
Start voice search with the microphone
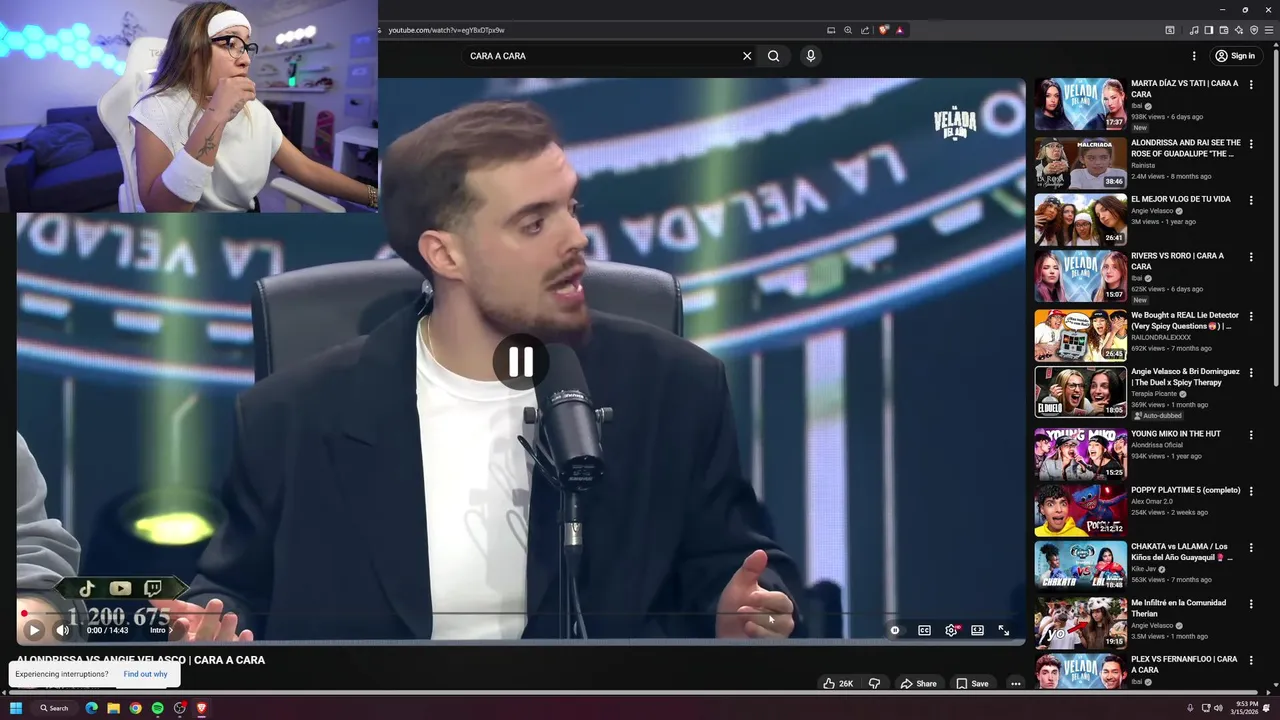click(810, 56)
